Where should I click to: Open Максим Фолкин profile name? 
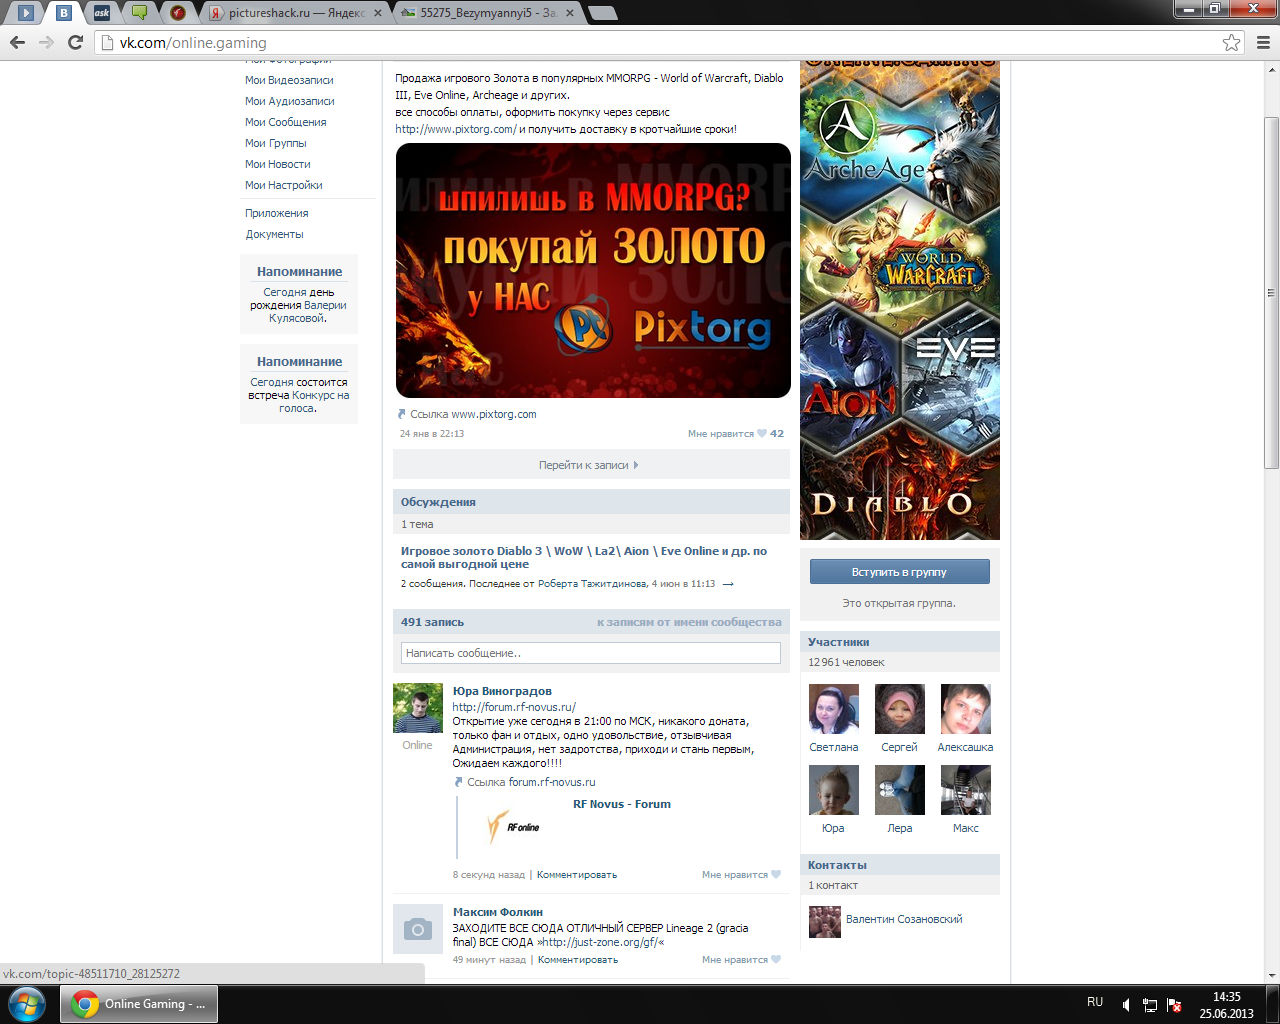point(498,912)
